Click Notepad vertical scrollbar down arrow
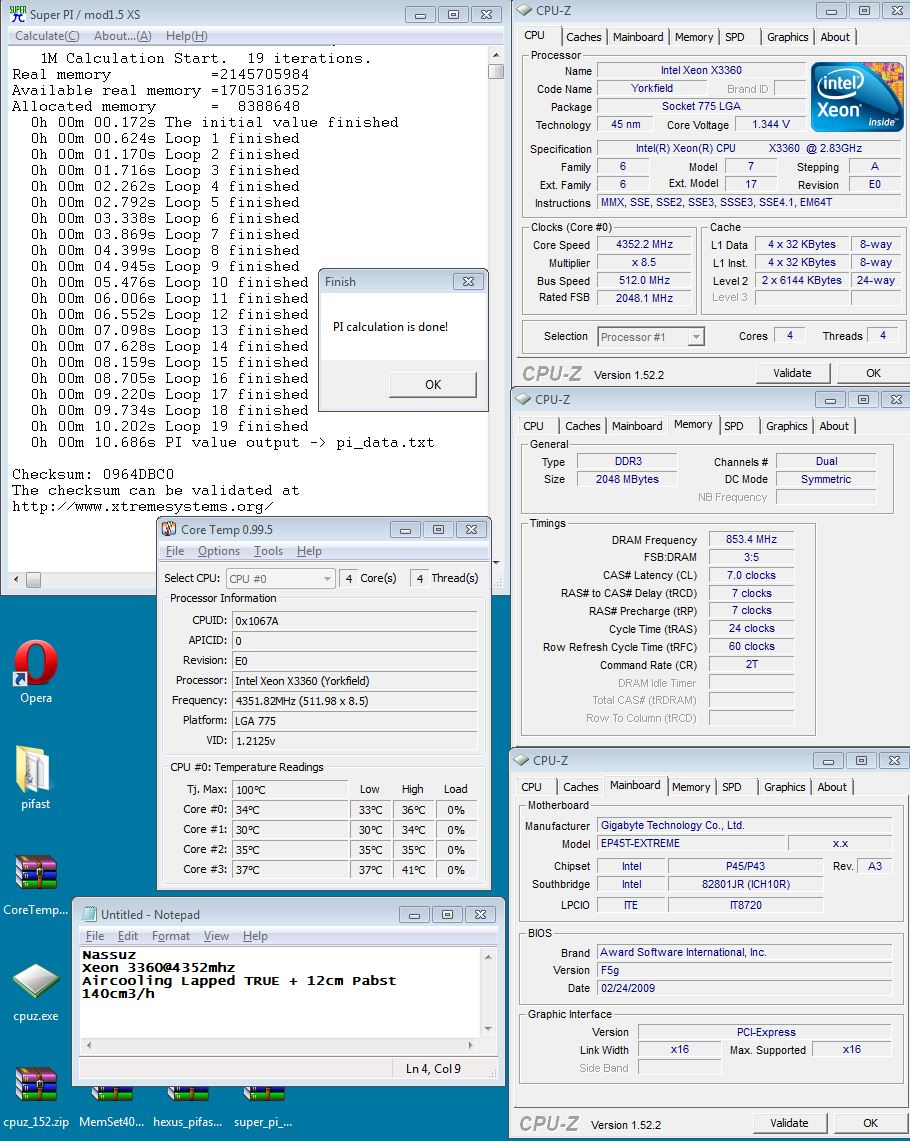This screenshot has height=1141, width=910. click(488, 1029)
